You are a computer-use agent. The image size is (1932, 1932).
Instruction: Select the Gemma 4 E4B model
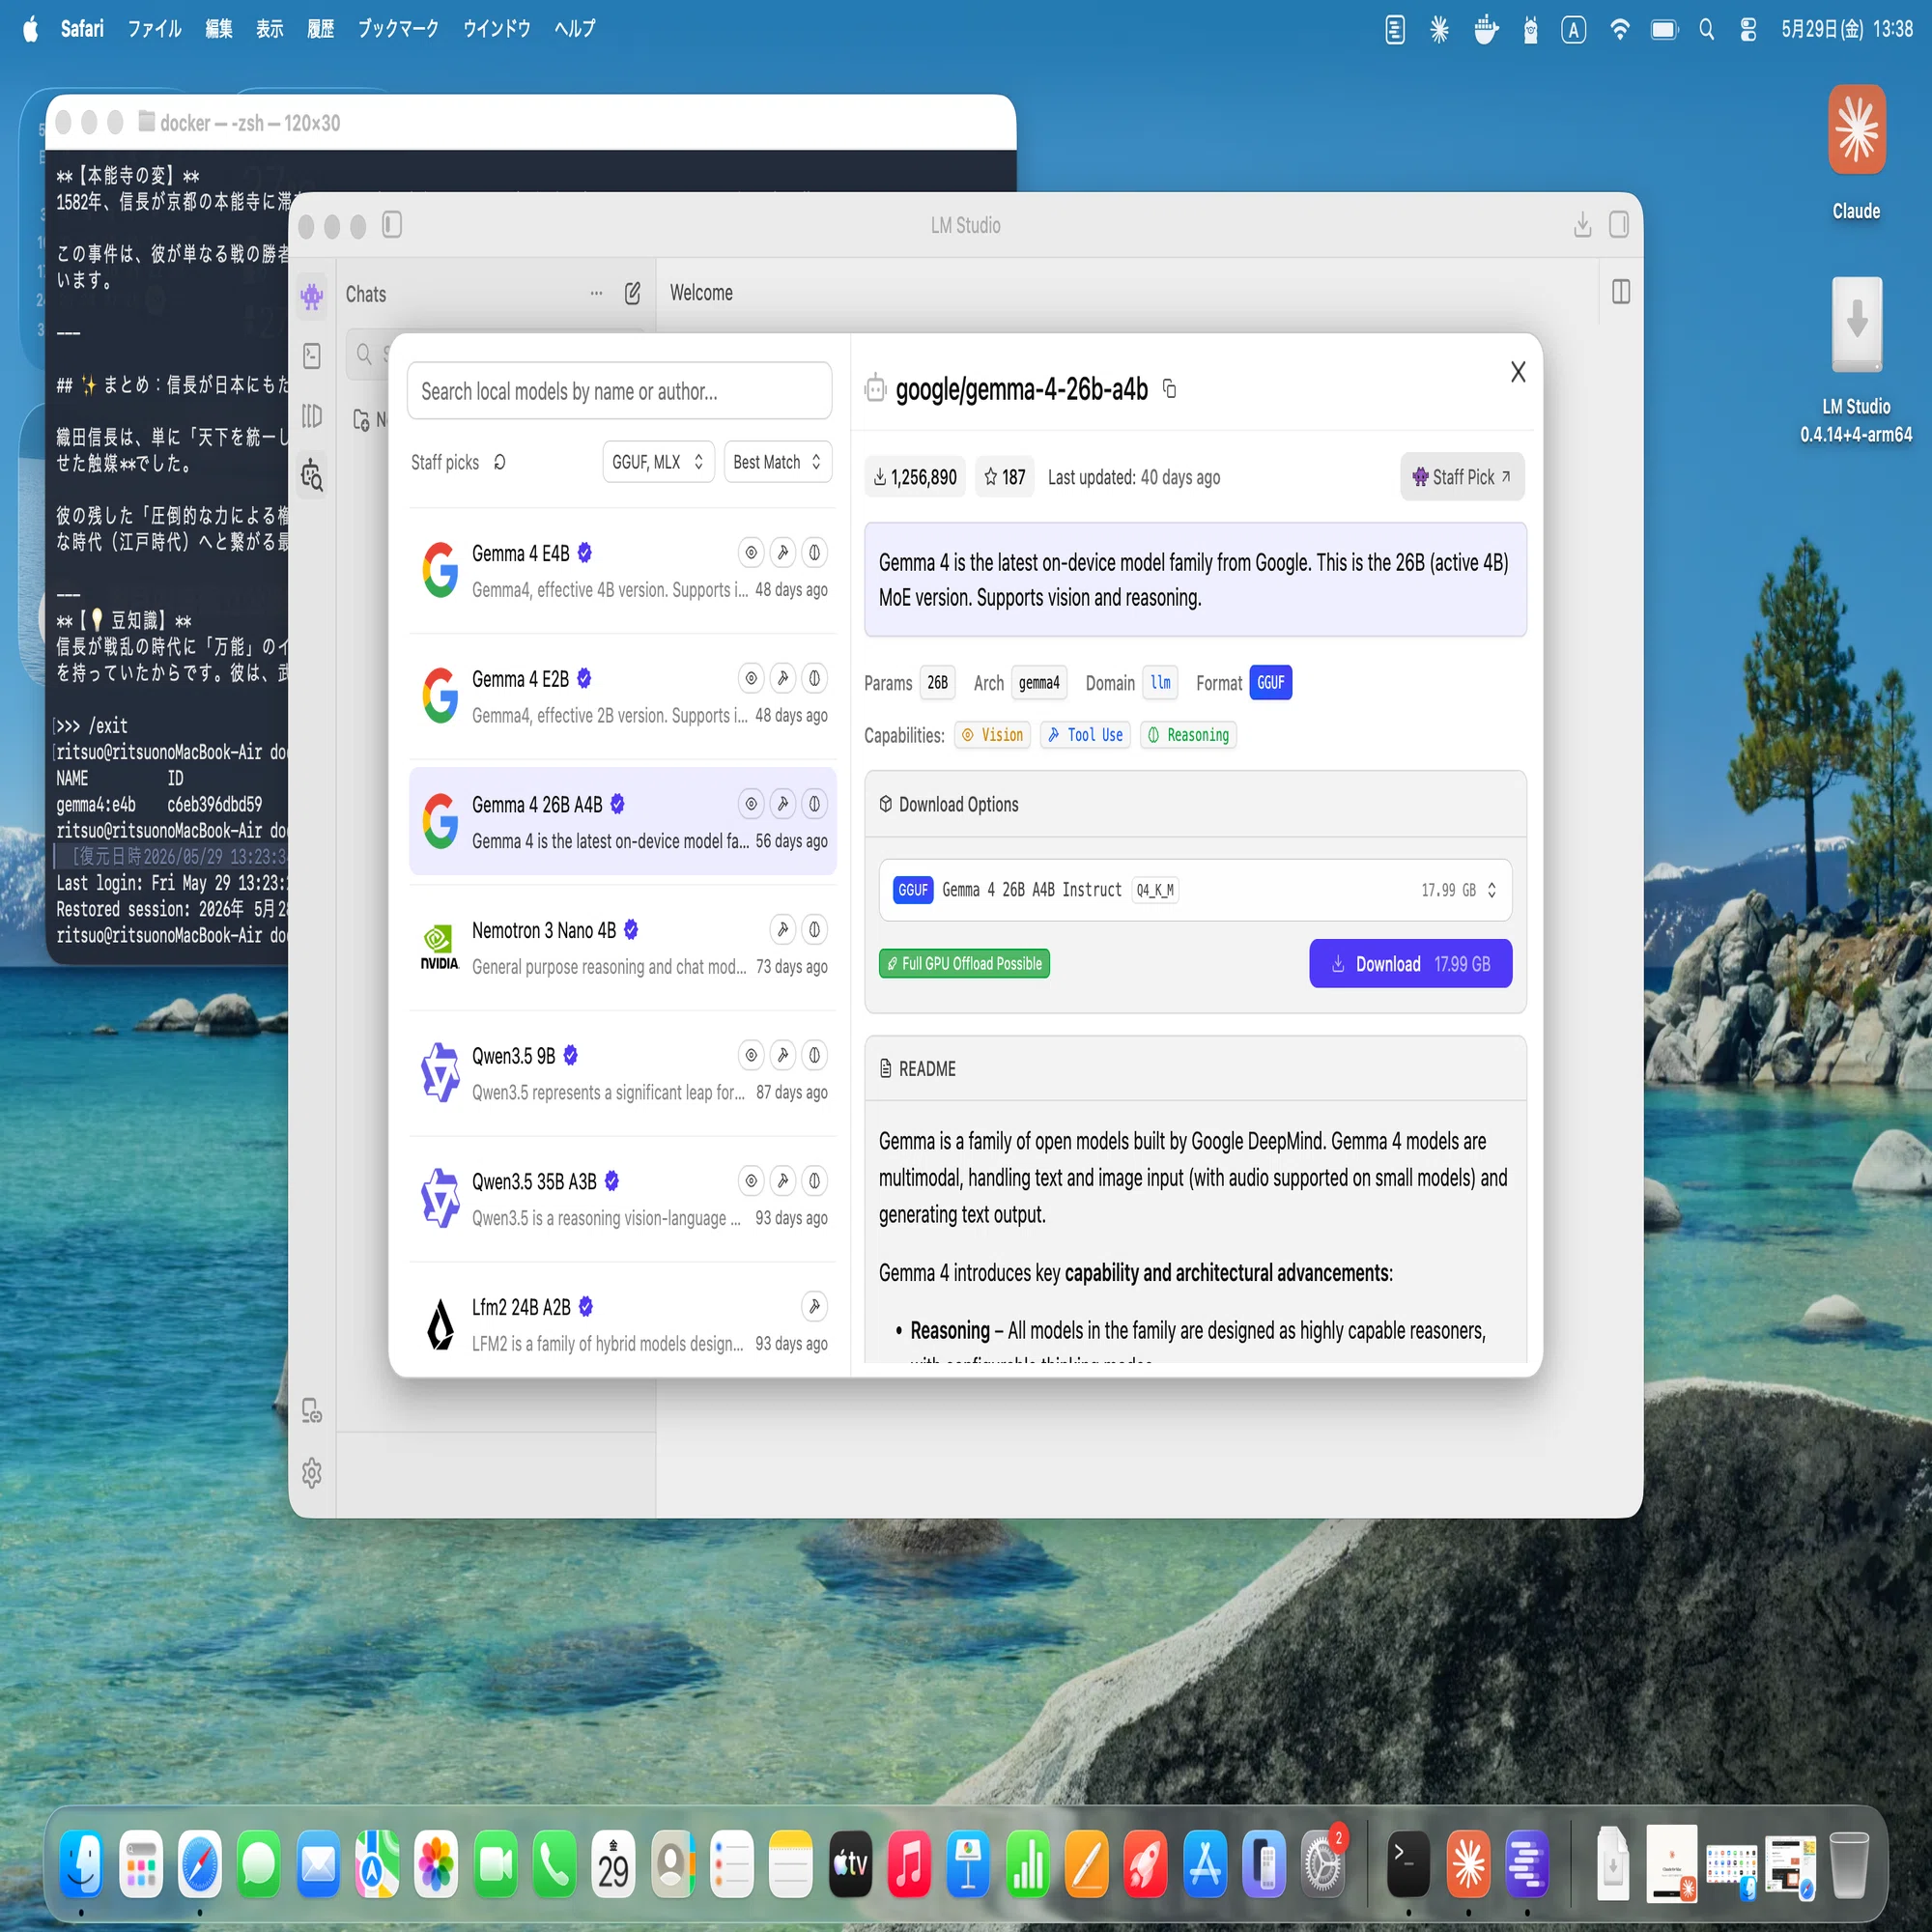pyautogui.click(x=622, y=571)
